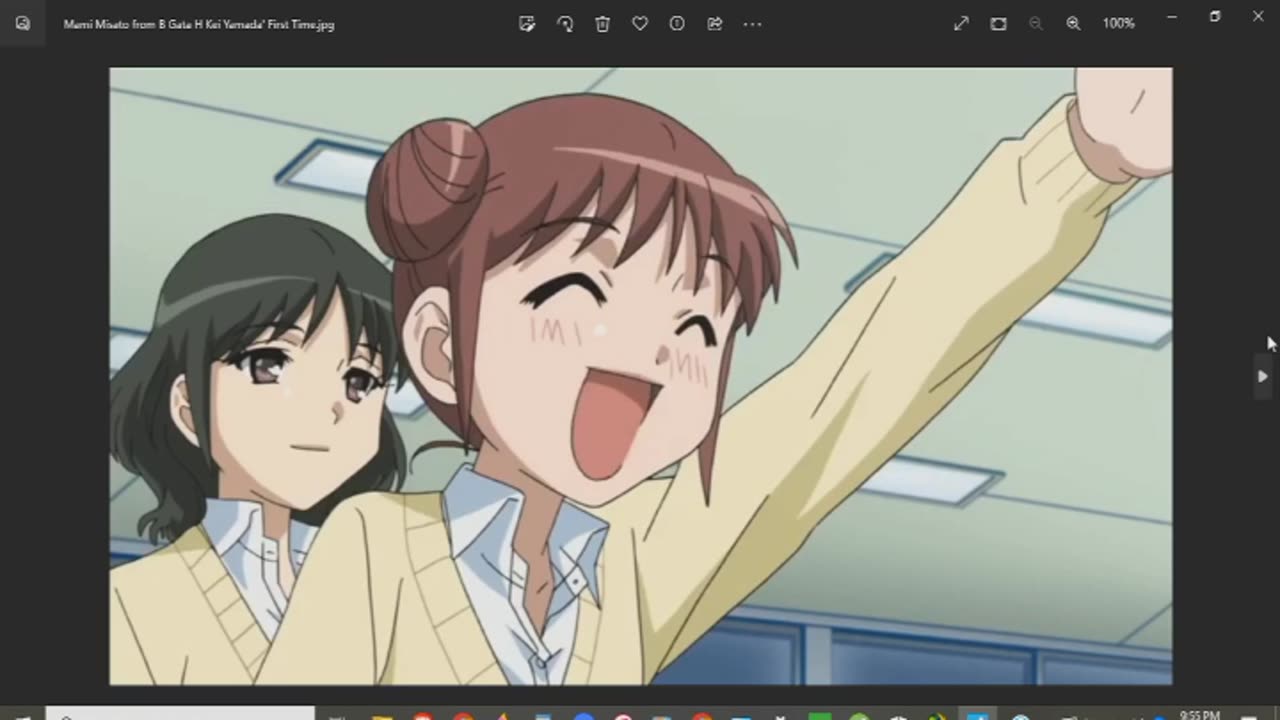Show file info panel
The width and height of the screenshot is (1280, 720).
[x=677, y=23]
